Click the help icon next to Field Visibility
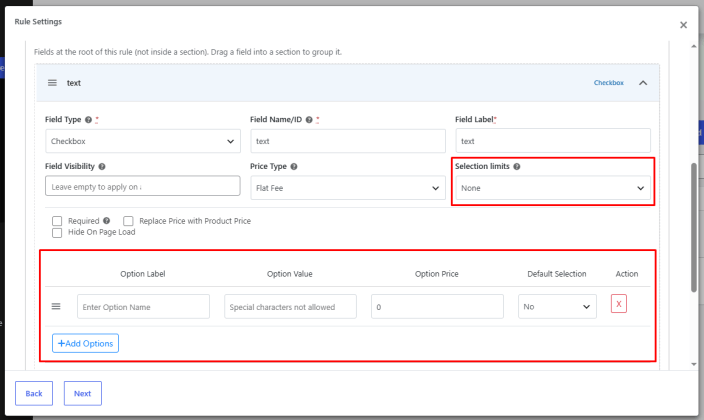 coord(102,166)
